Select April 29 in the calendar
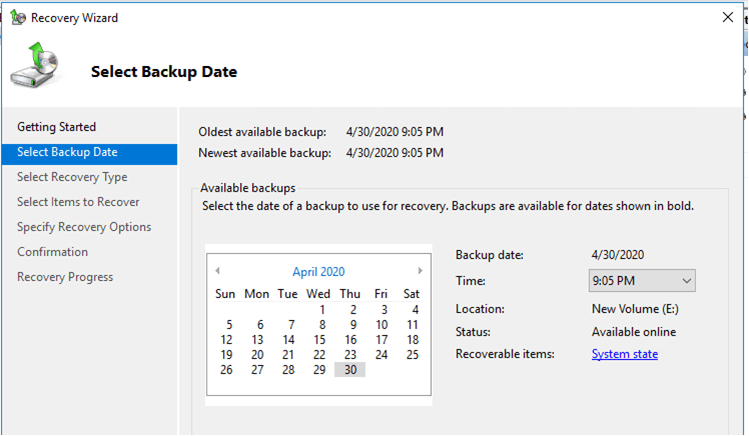 [x=319, y=370]
